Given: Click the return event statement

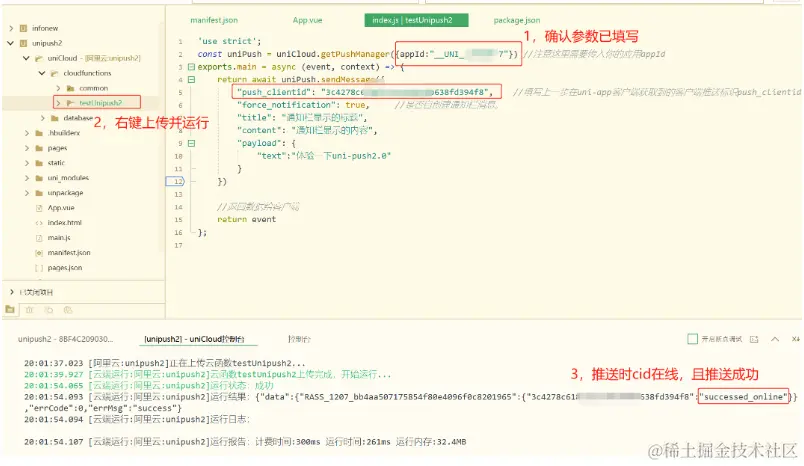Looking at the screenshot, I should click(x=247, y=219).
